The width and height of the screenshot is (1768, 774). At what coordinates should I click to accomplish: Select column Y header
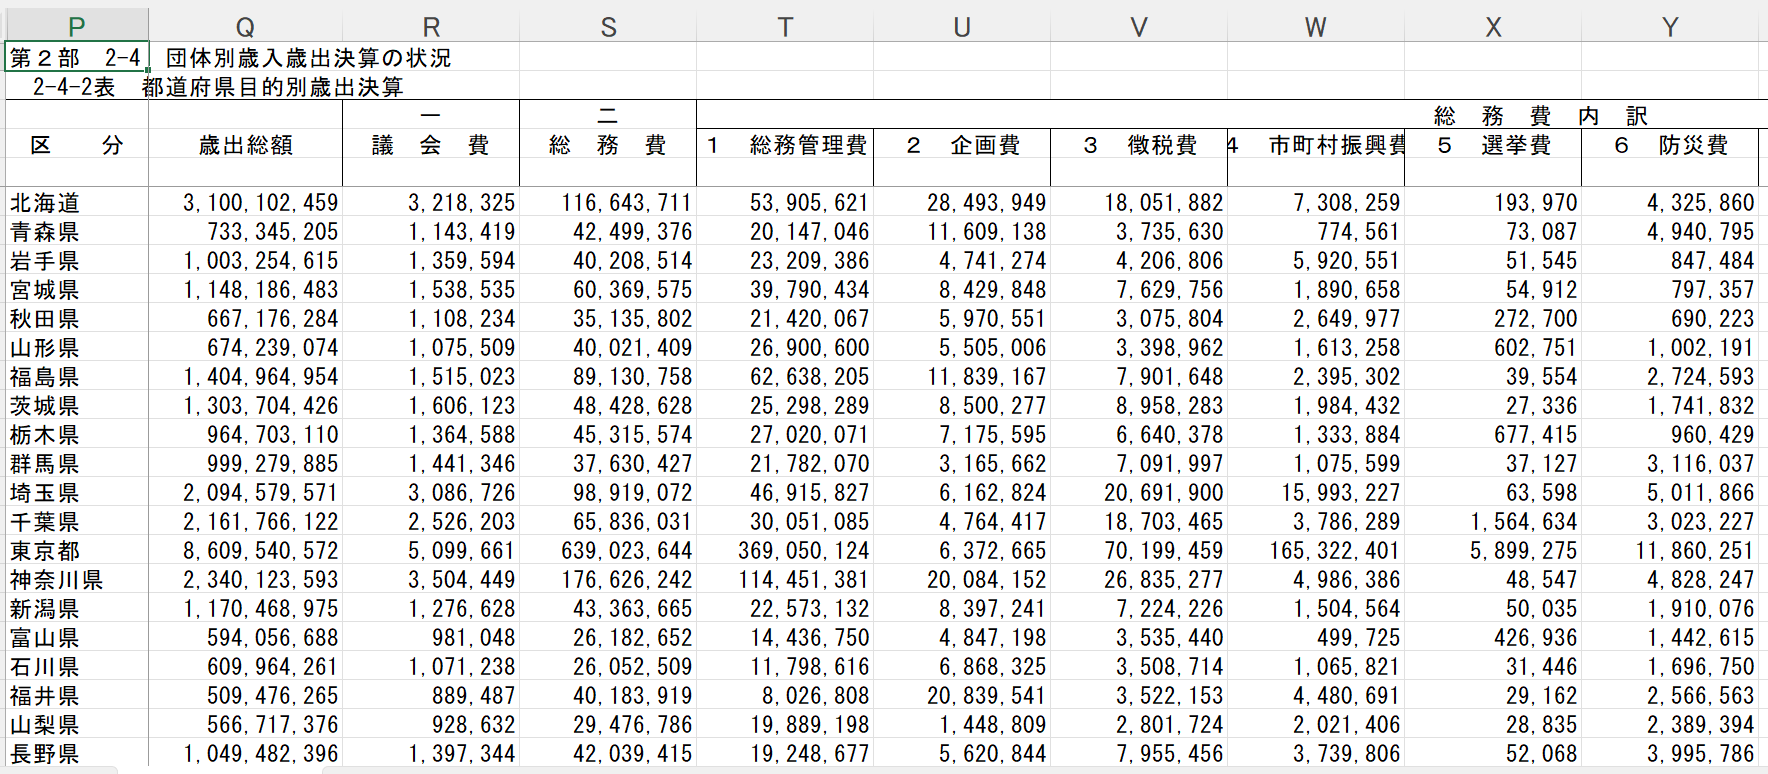pos(1670,27)
